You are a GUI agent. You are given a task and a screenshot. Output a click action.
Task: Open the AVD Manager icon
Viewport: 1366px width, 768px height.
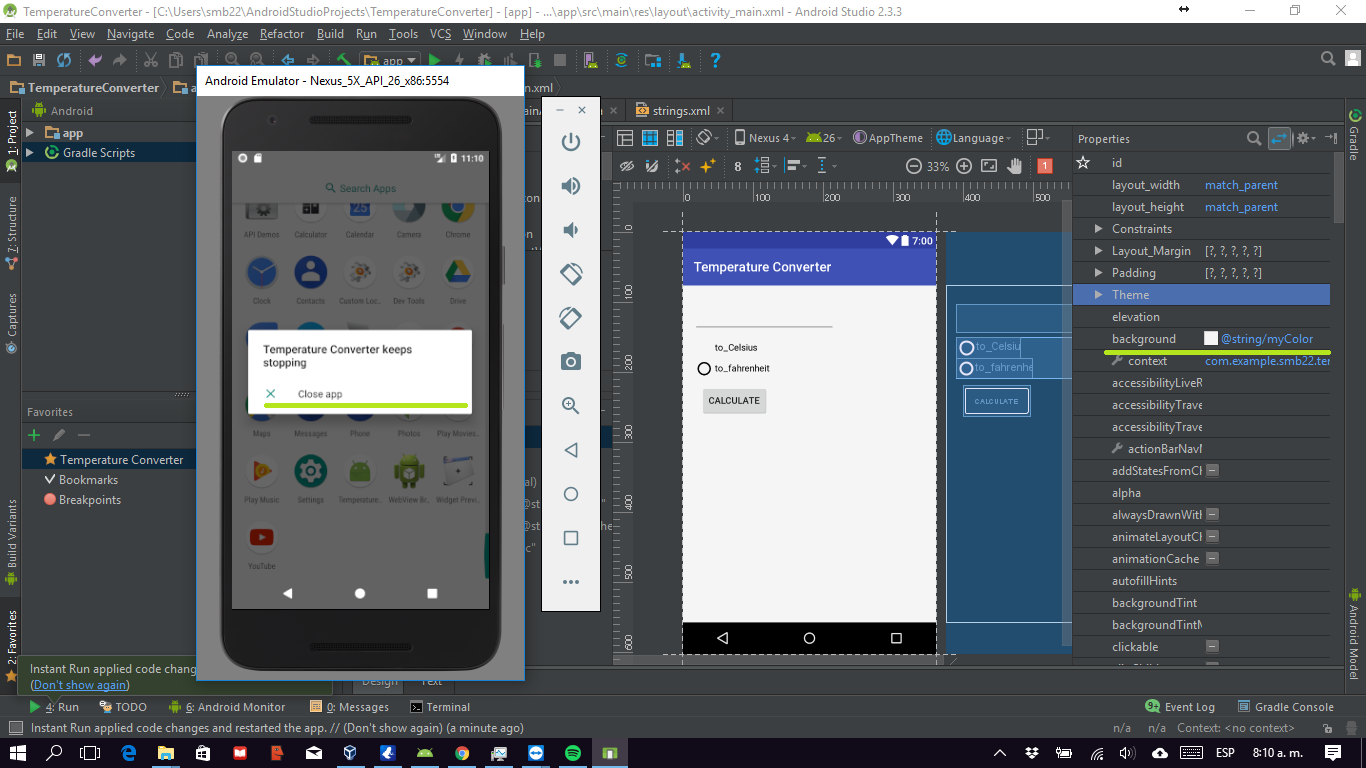coord(589,60)
